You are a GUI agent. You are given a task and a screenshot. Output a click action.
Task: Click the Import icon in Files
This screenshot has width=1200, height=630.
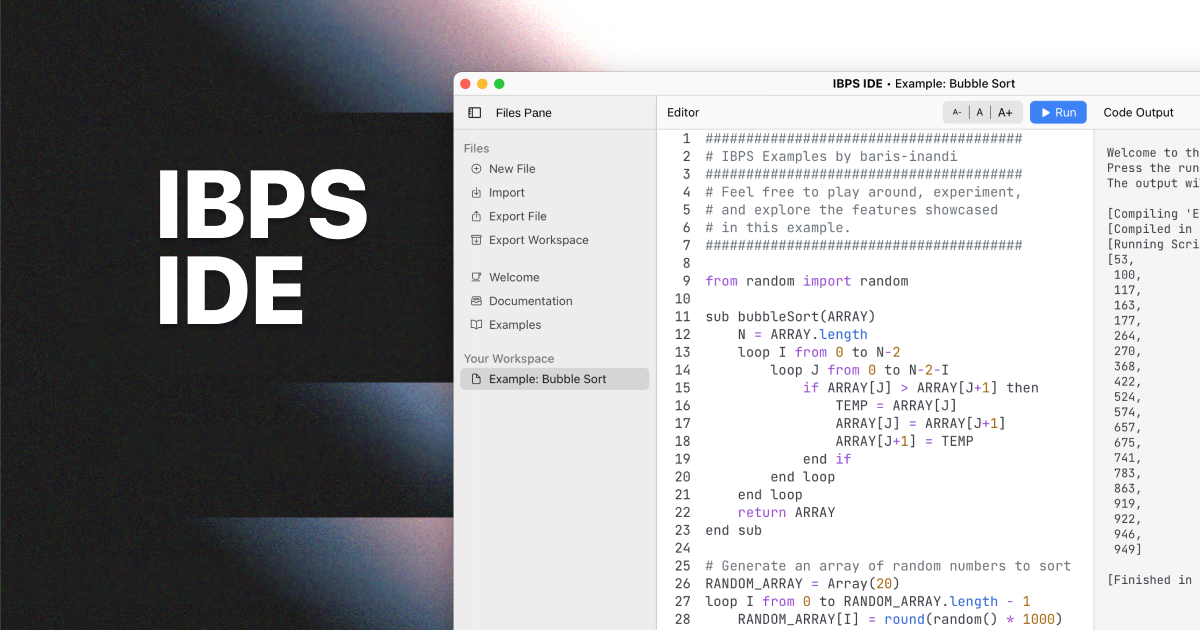pyautogui.click(x=476, y=193)
